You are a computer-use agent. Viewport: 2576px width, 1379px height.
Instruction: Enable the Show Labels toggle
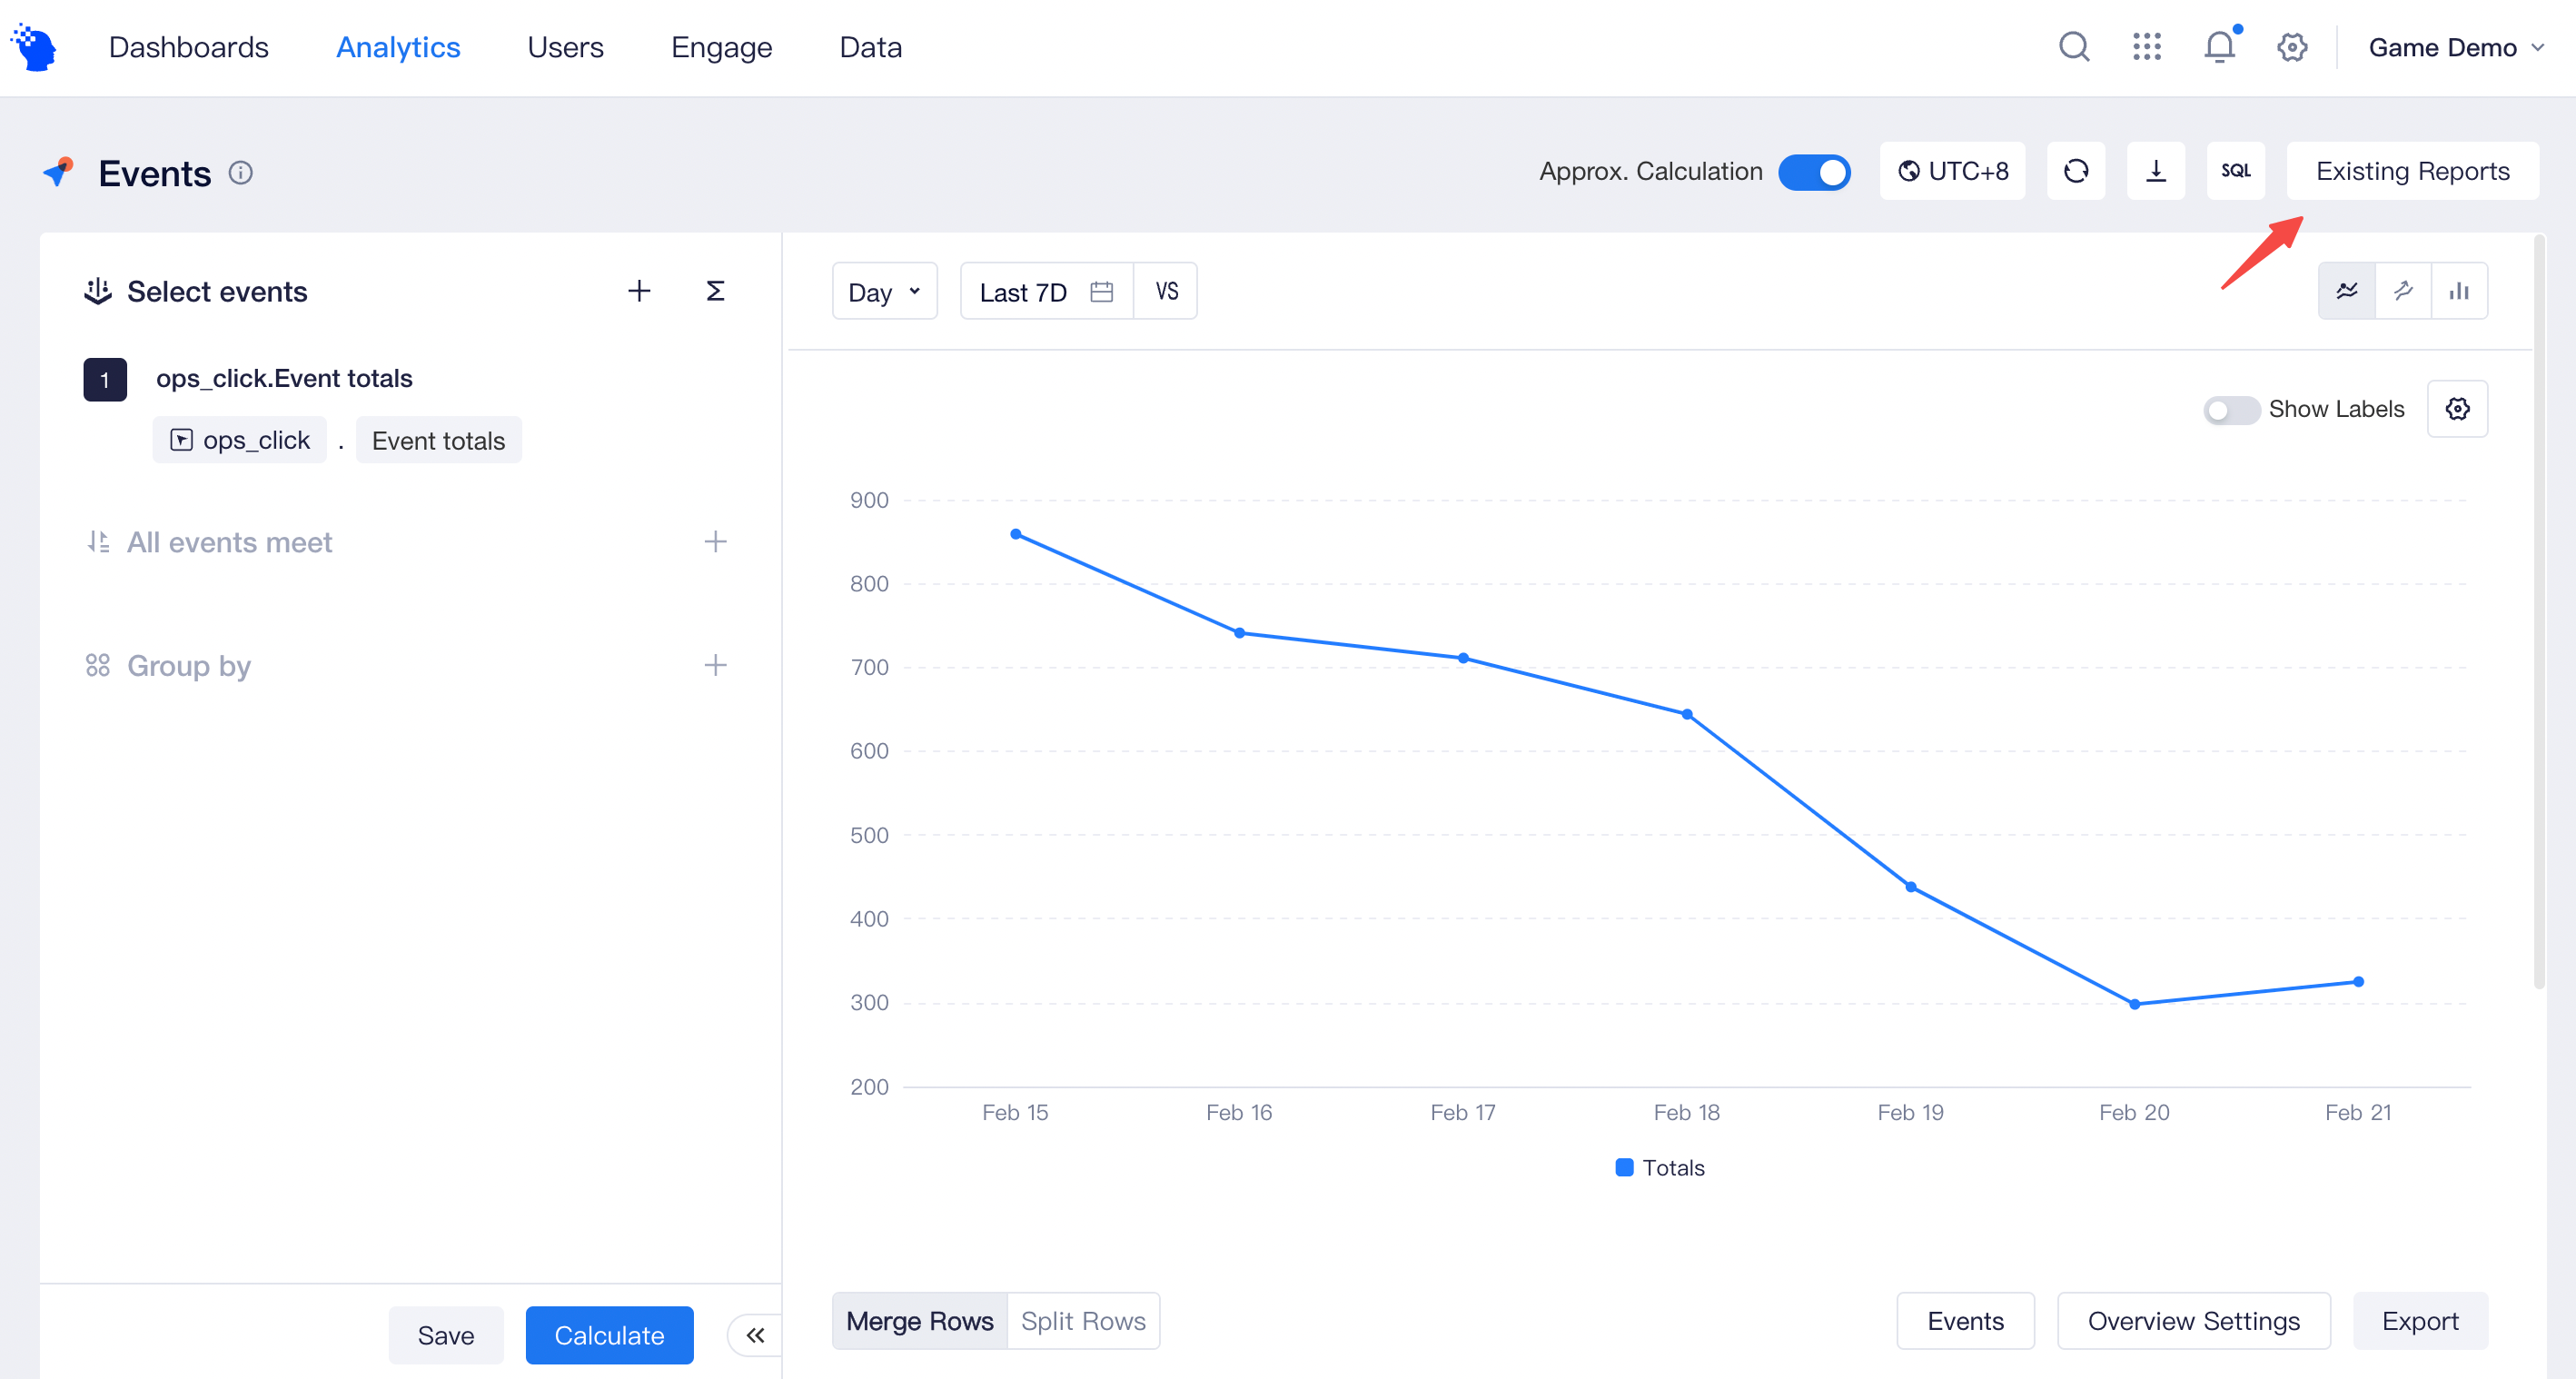[2232, 409]
